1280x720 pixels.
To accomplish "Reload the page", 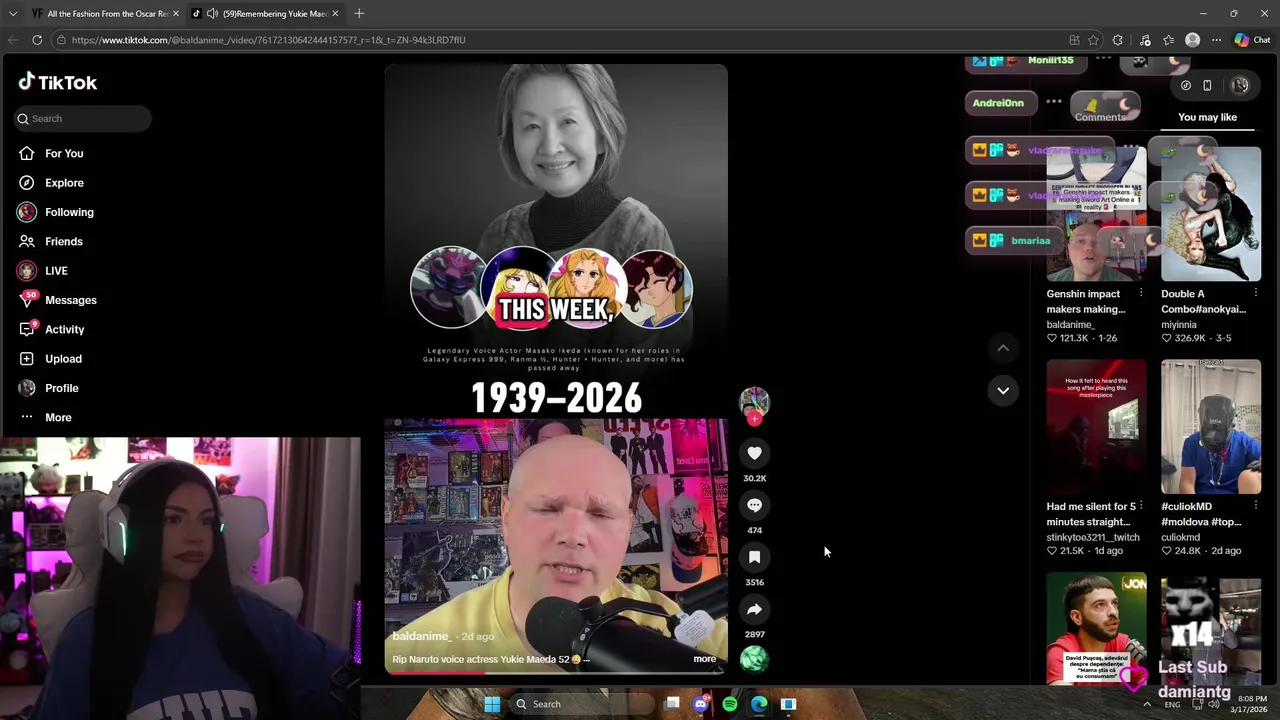I will [x=37, y=40].
